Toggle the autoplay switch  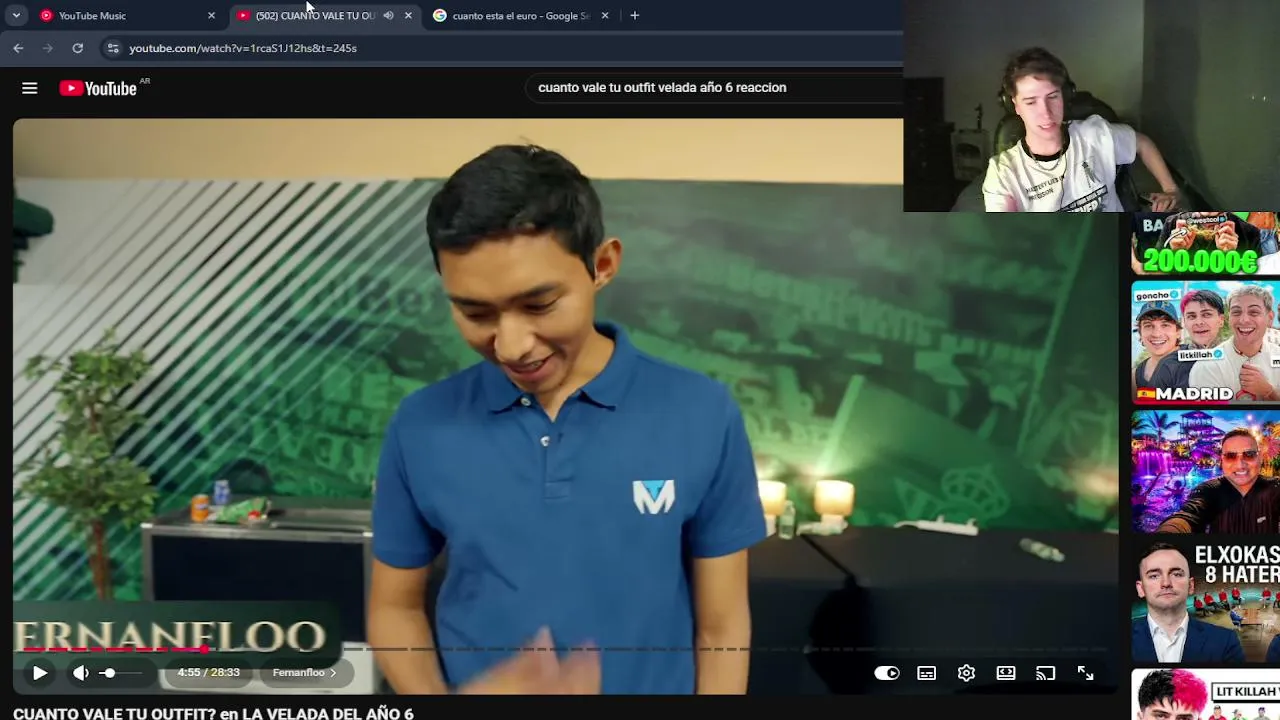pyautogui.click(x=887, y=673)
